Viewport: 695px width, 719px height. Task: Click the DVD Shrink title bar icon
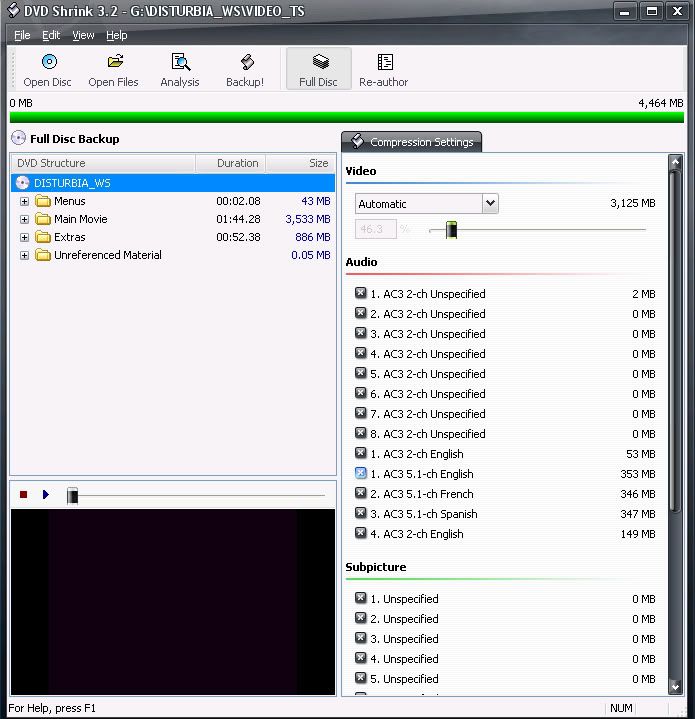(14, 10)
